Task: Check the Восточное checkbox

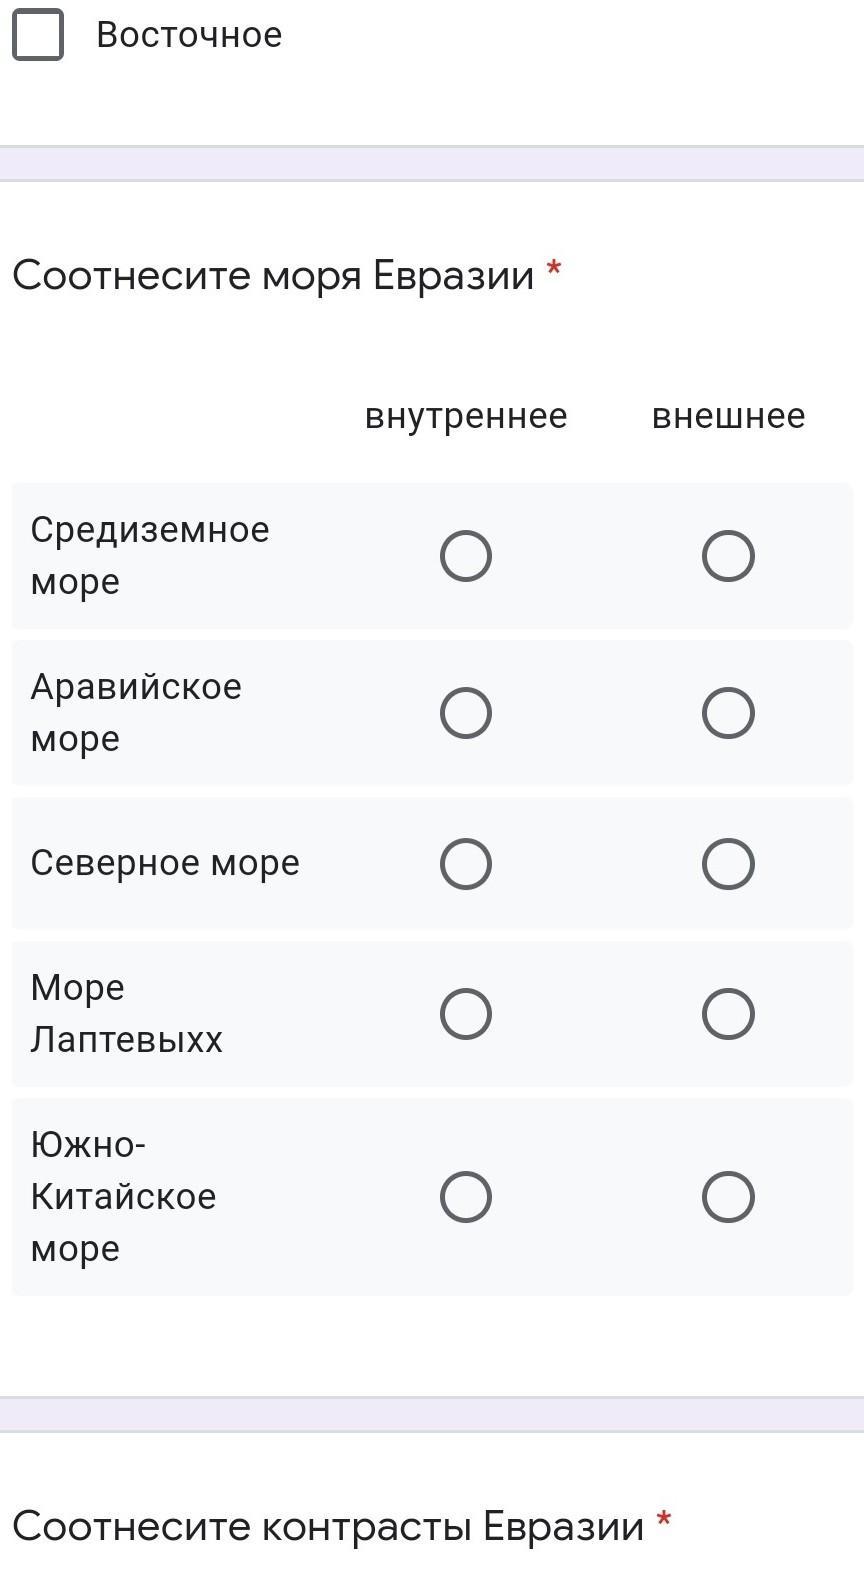Action: (x=38, y=35)
